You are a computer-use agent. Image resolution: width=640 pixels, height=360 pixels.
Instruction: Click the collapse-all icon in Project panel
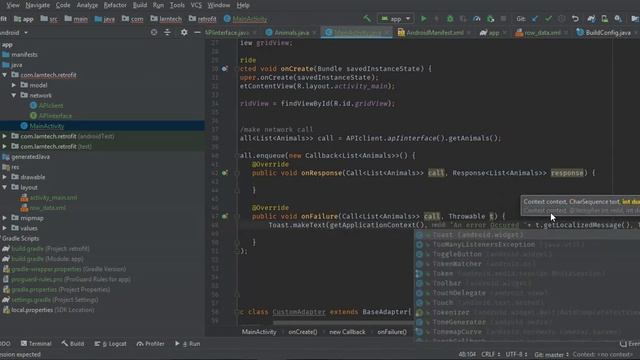point(167,32)
